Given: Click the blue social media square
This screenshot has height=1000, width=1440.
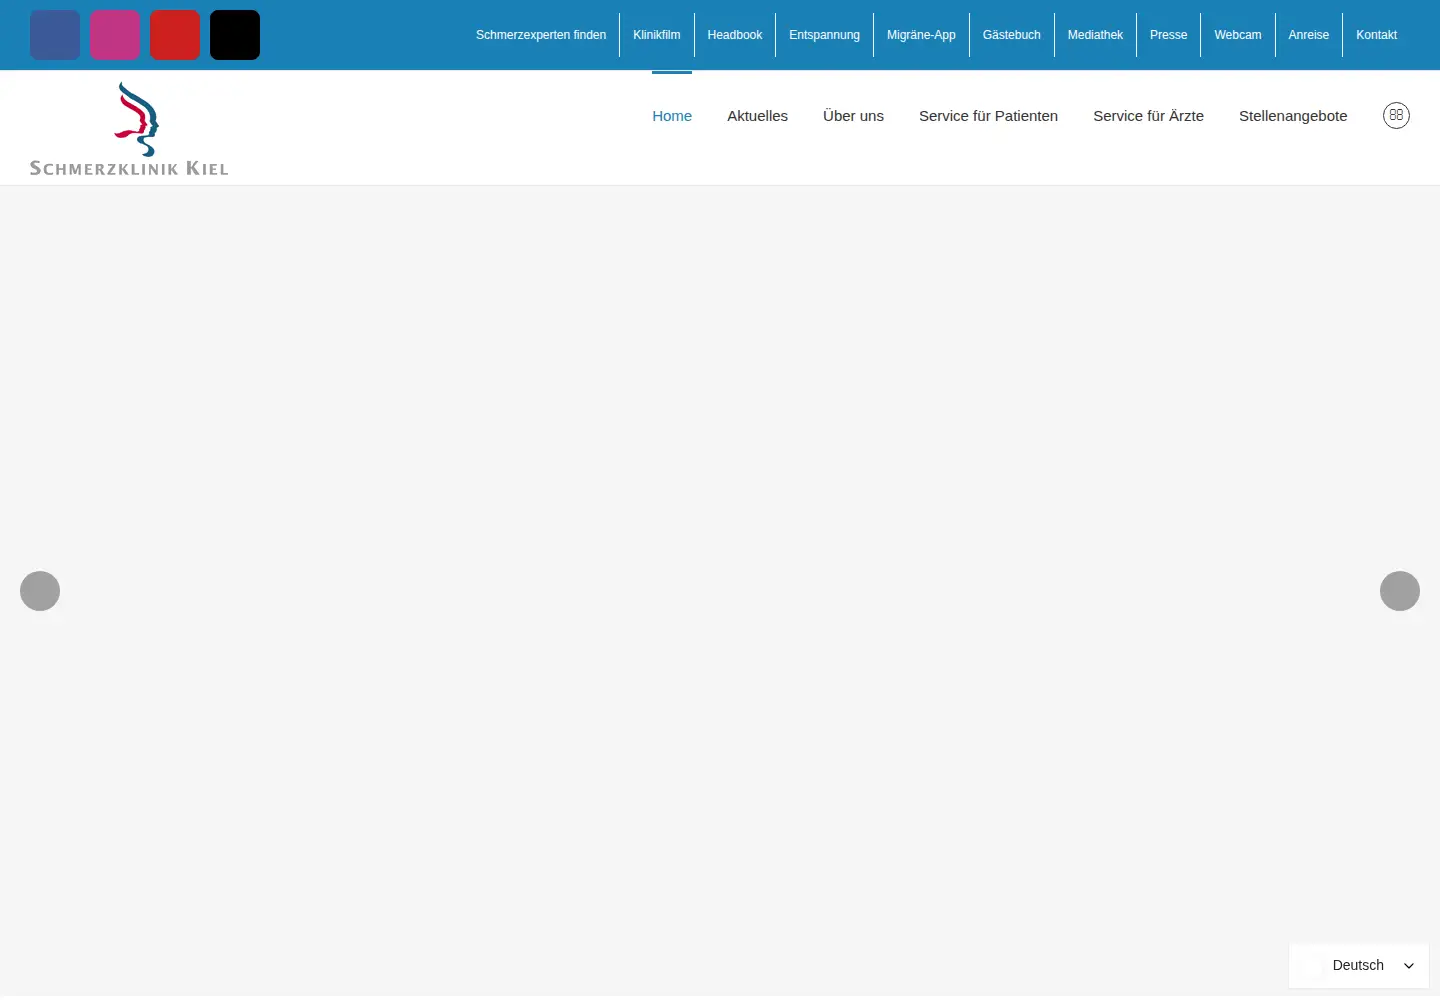Looking at the screenshot, I should pyautogui.click(x=55, y=35).
